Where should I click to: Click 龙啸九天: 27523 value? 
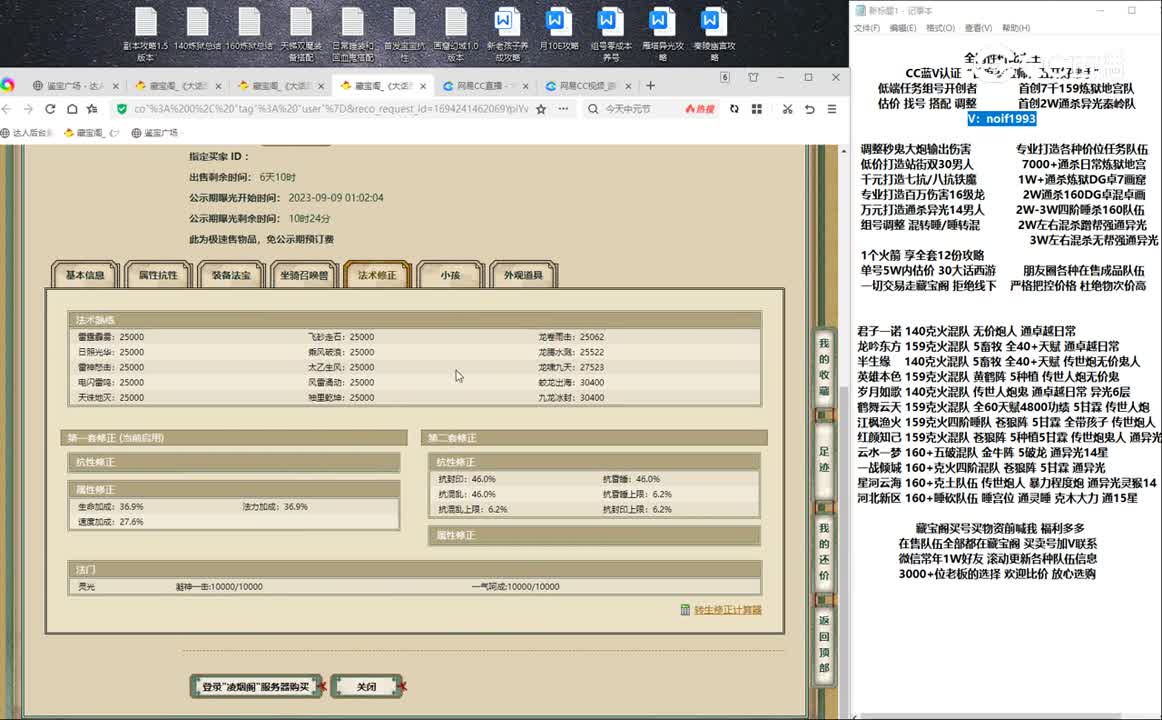(571, 367)
